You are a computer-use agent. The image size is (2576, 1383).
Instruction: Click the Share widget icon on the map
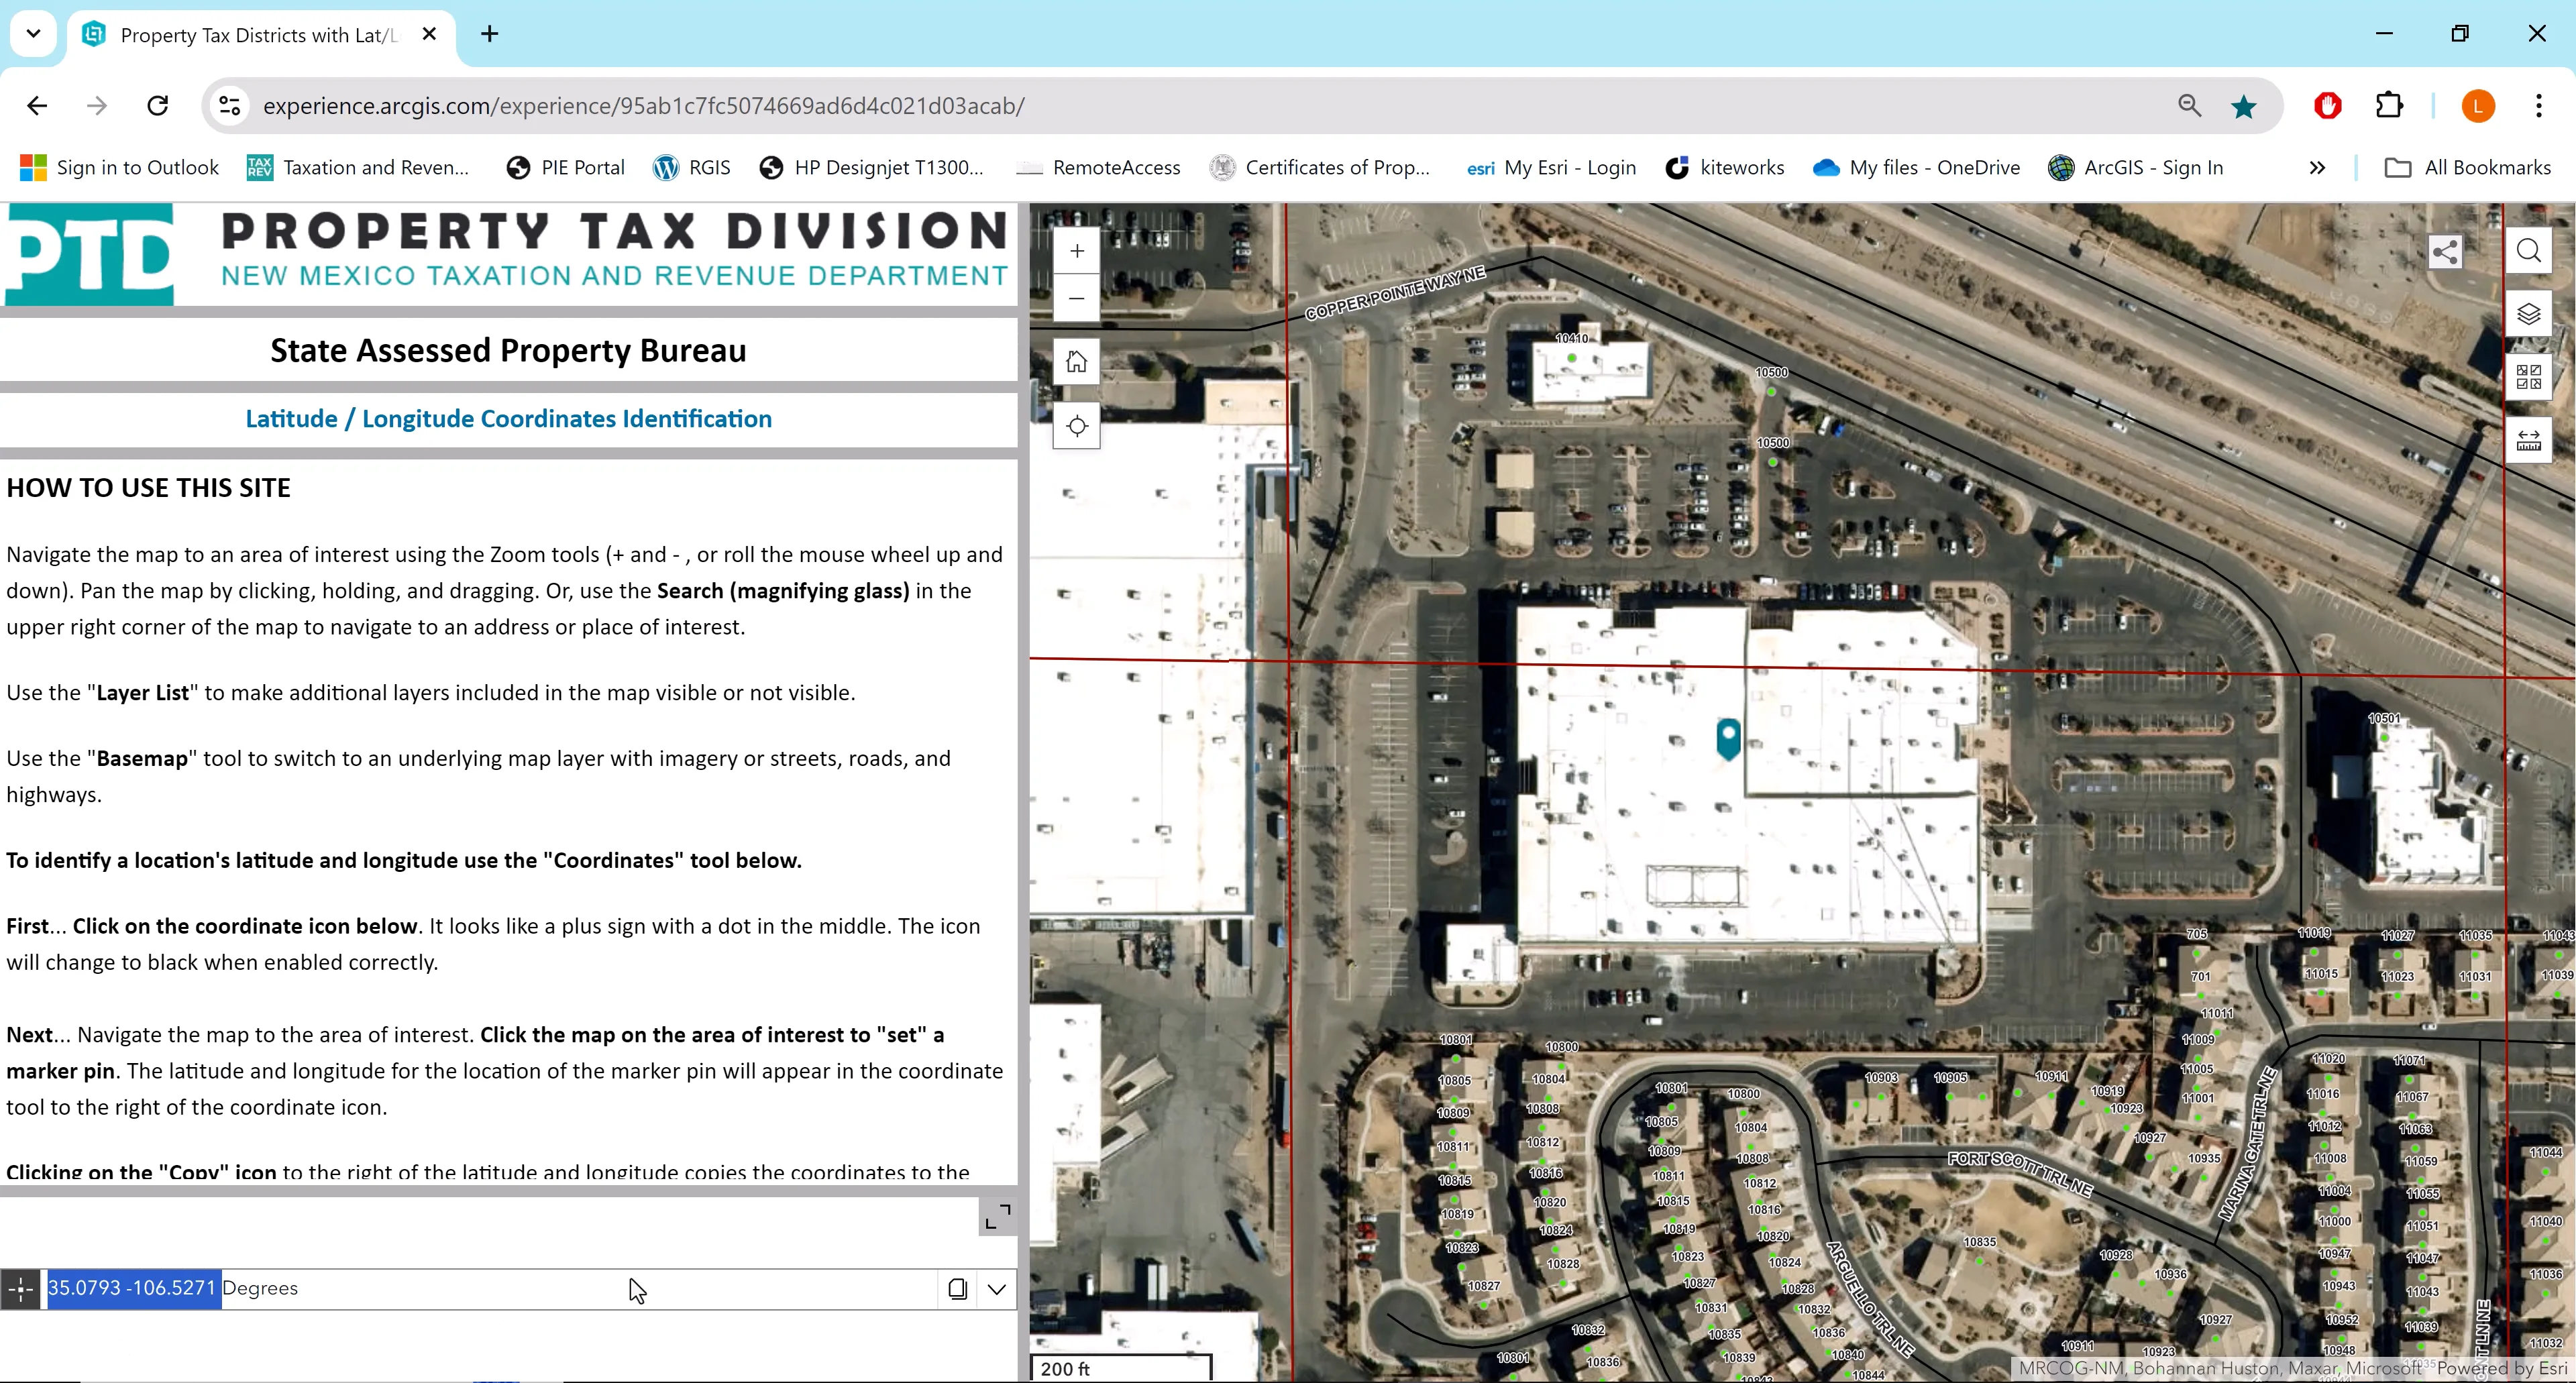pyautogui.click(x=2445, y=251)
